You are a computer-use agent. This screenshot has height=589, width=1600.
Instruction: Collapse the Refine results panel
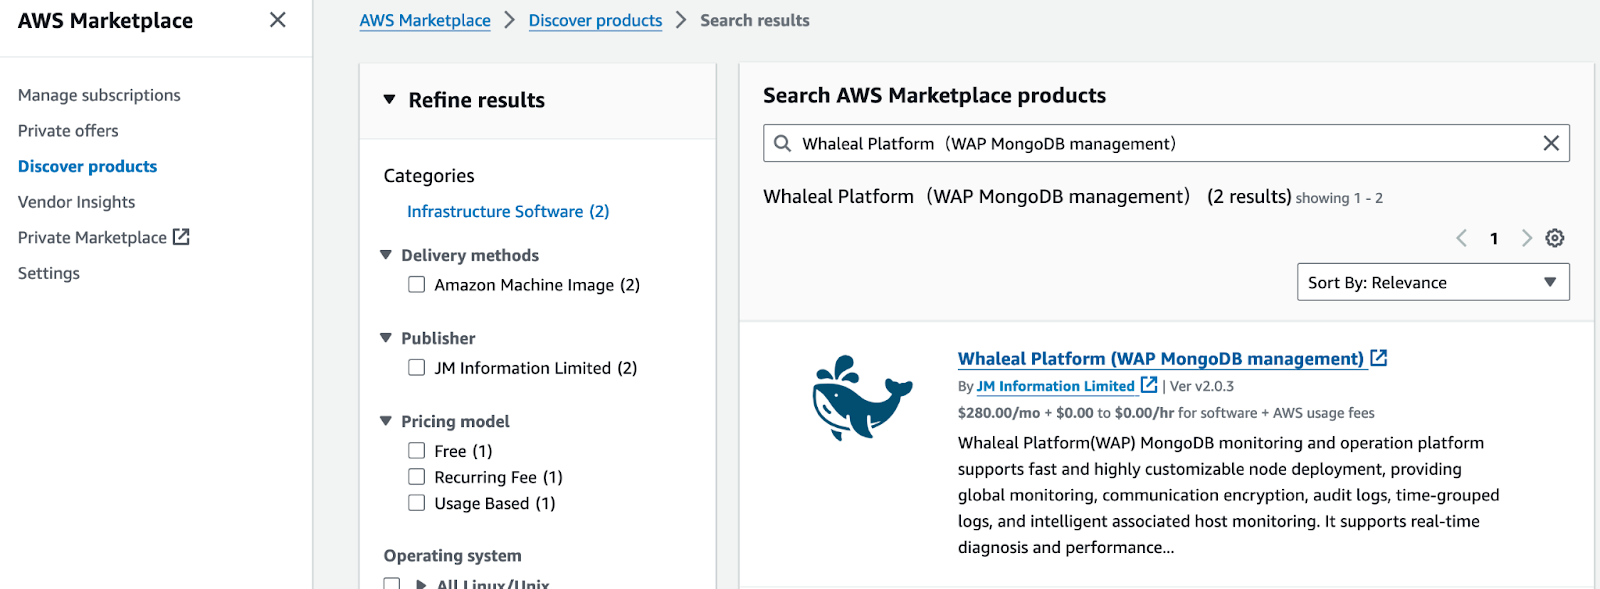click(389, 100)
